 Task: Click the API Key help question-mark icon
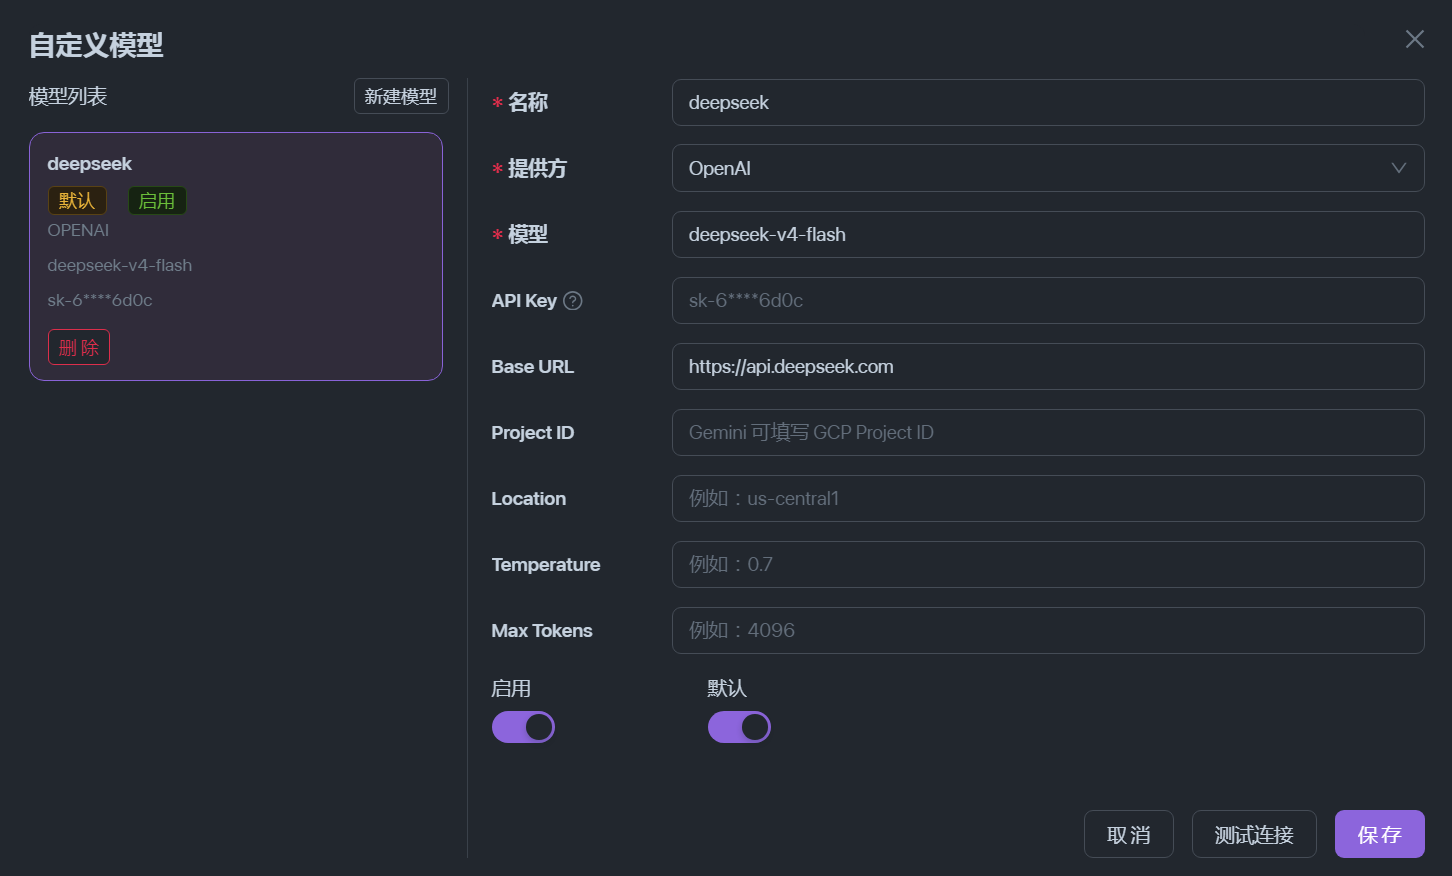[x=573, y=301]
